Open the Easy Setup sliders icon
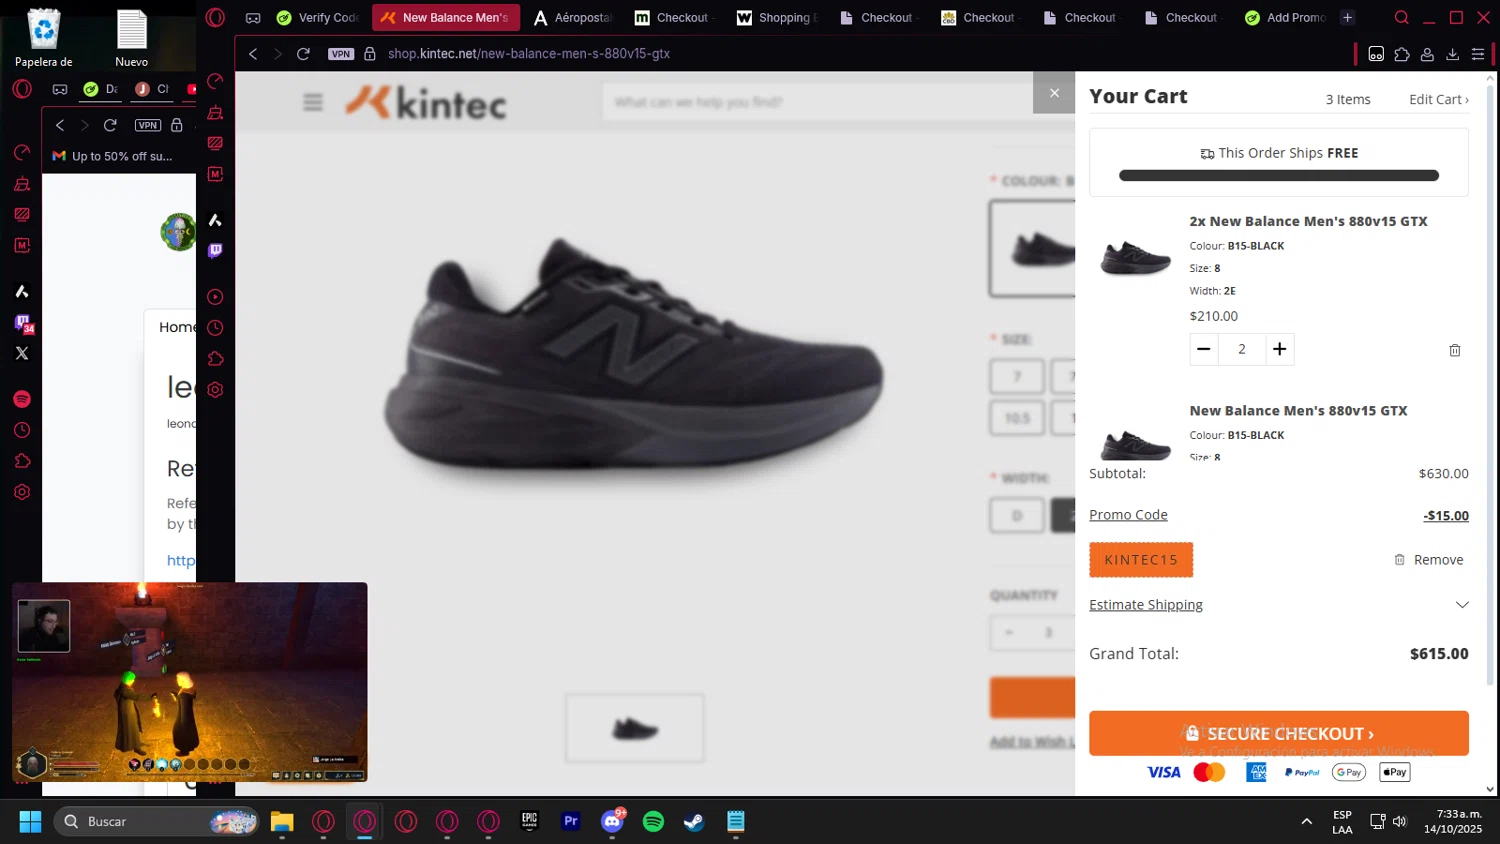The height and width of the screenshot is (844, 1500). tap(1478, 54)
